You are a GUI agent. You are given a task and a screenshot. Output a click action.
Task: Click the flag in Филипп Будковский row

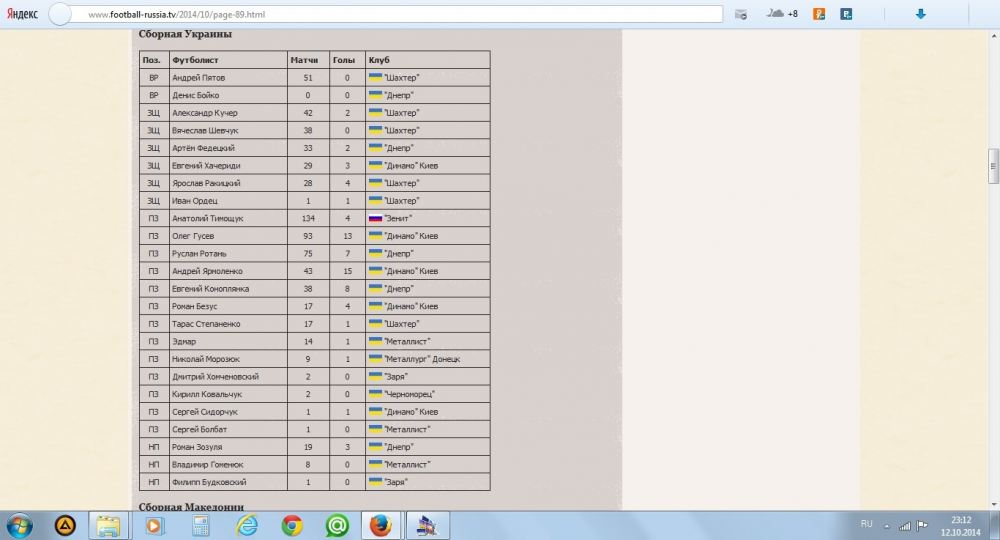(x=375, y=482)
